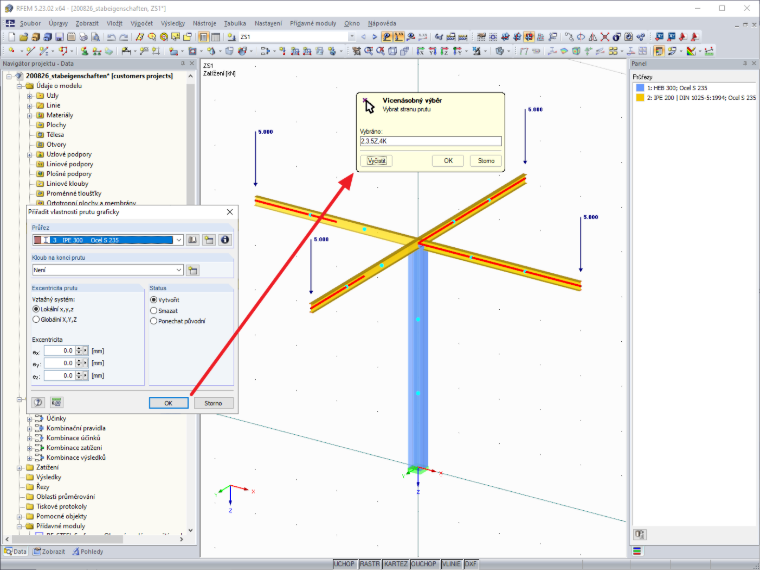
Task: Click the new line tool icon
Action: tap(31, 51)
